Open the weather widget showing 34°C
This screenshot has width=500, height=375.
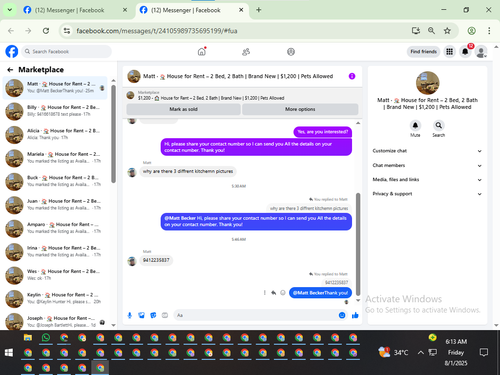coord(393,352)
